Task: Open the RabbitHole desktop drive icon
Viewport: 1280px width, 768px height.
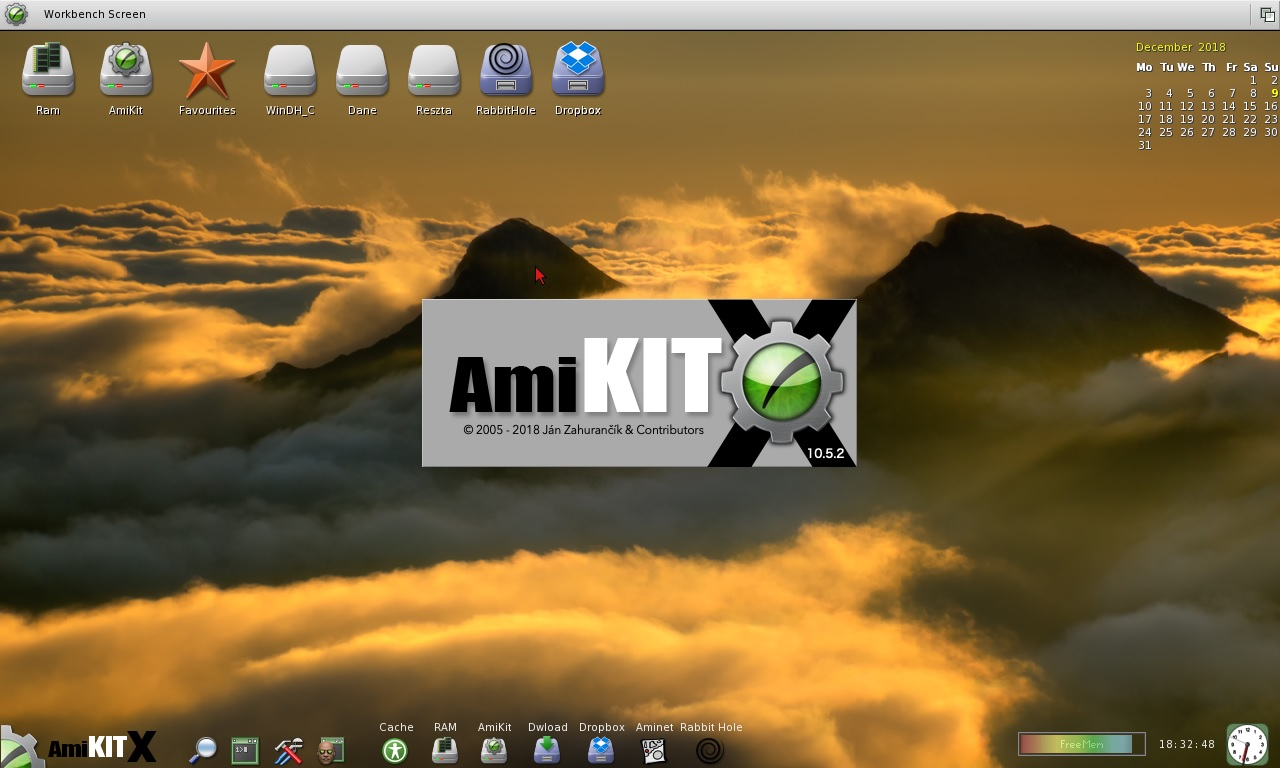Action: click(506, 70)
